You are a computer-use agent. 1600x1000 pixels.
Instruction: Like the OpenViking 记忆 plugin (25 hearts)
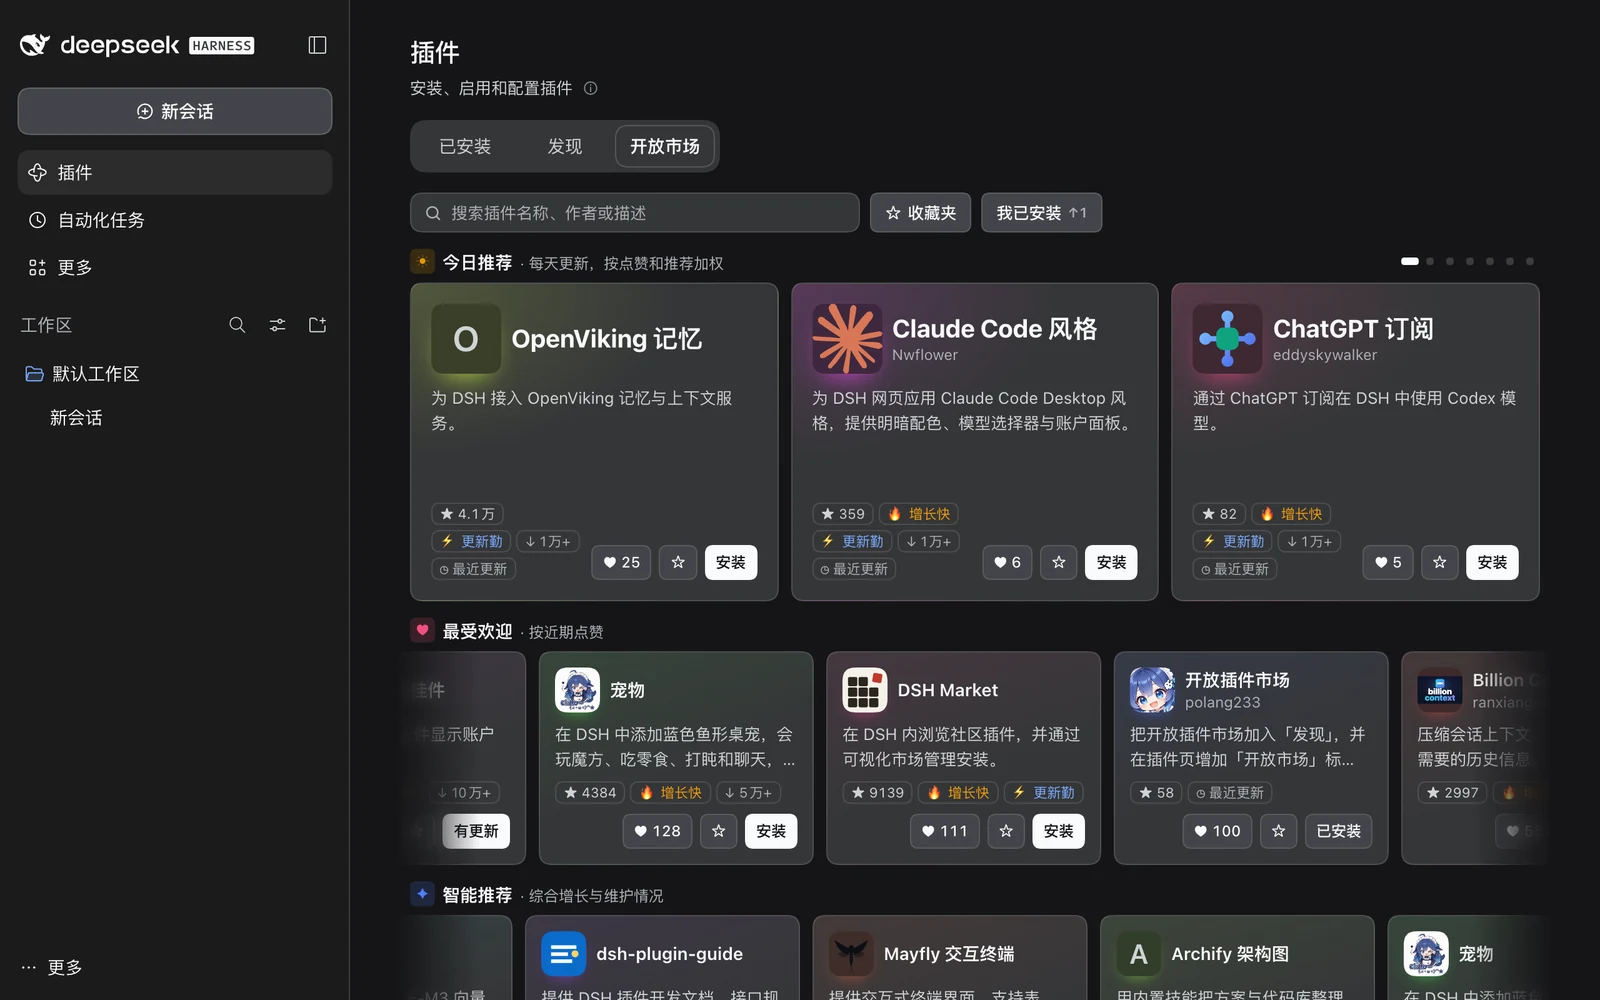pos(621,562)
